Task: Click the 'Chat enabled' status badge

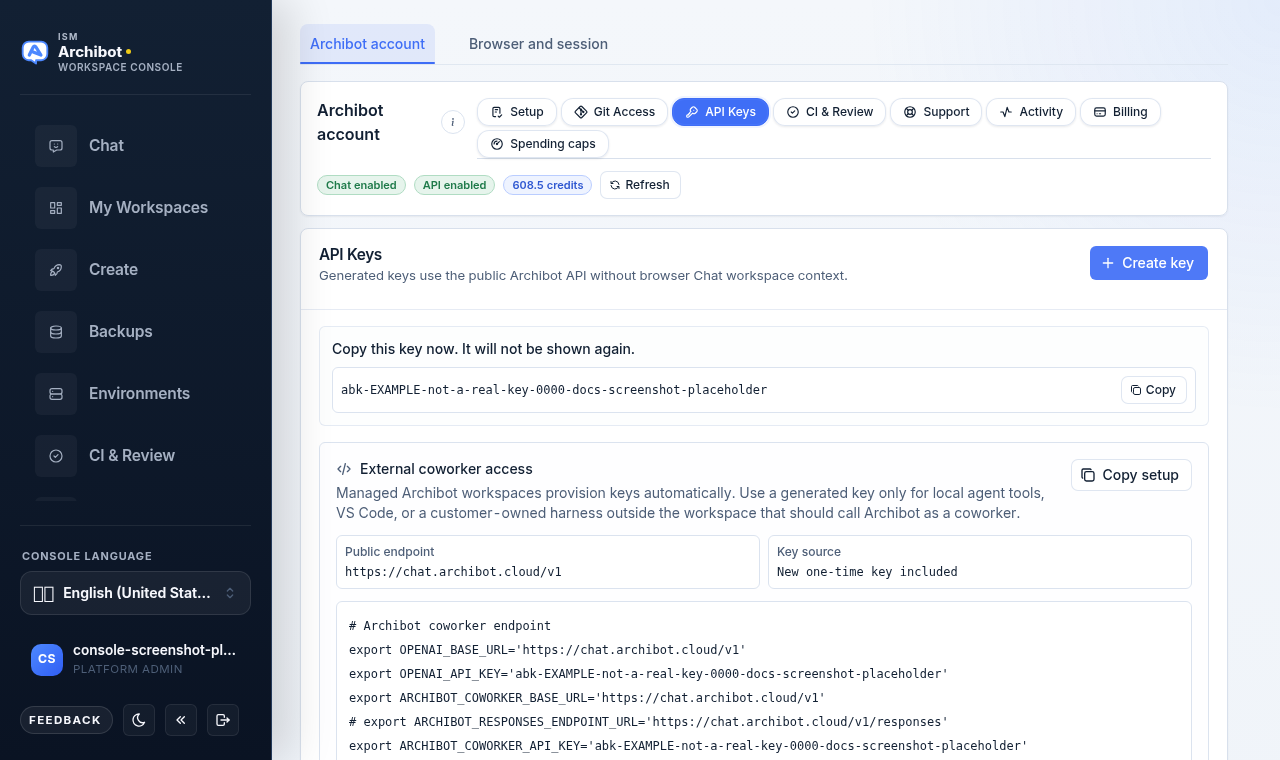Action: point(361,185)
